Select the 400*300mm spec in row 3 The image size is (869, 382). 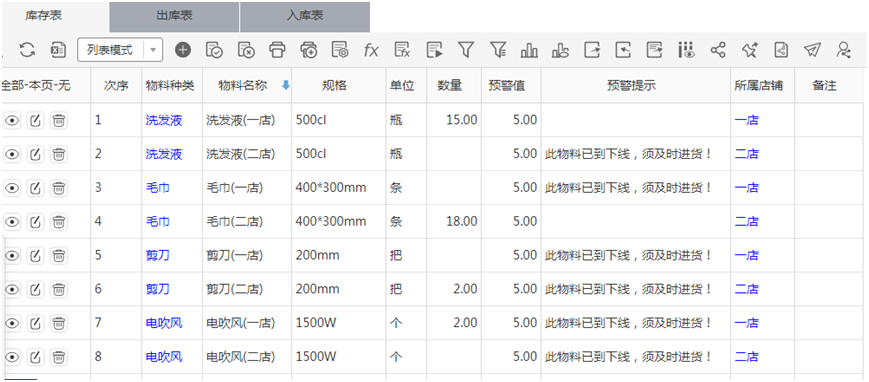coord(331,188)
